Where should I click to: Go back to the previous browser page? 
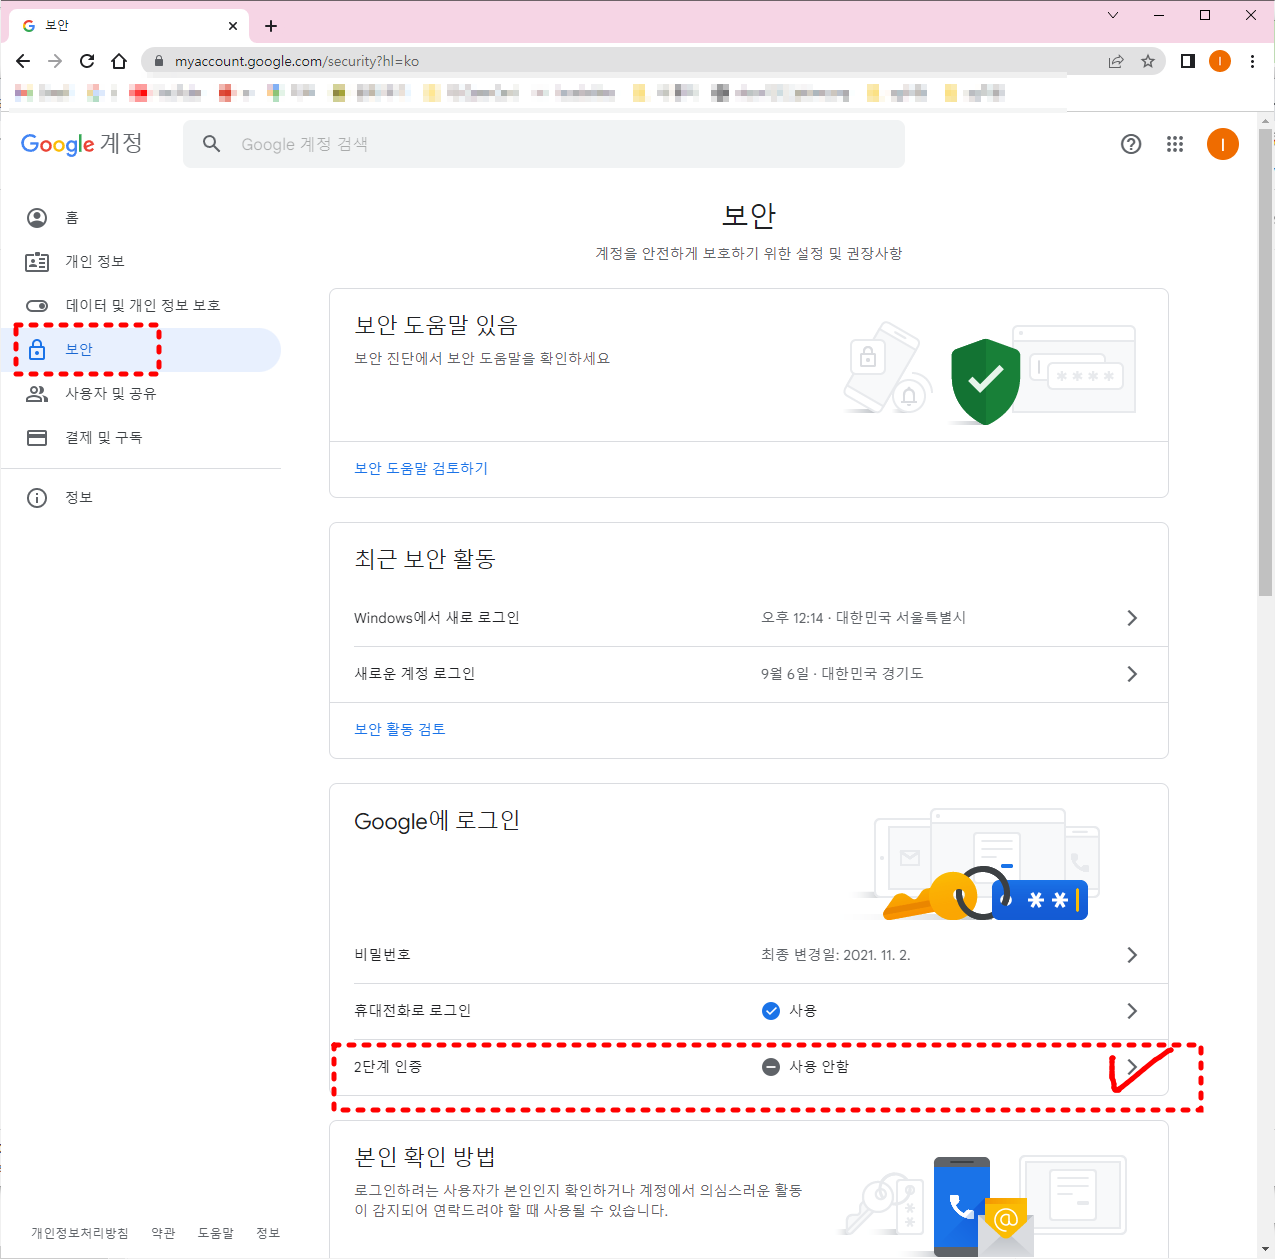click(x=23, y=61)
